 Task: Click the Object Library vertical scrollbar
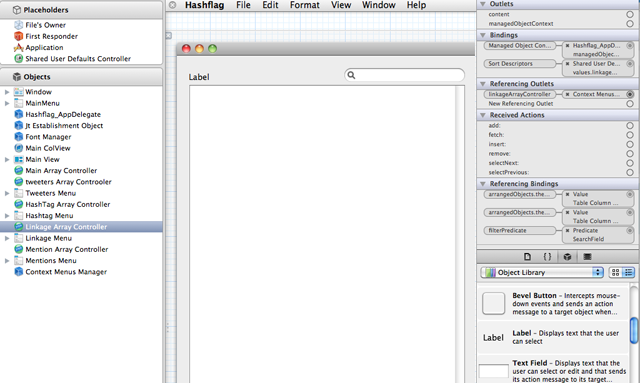(634, 330)
